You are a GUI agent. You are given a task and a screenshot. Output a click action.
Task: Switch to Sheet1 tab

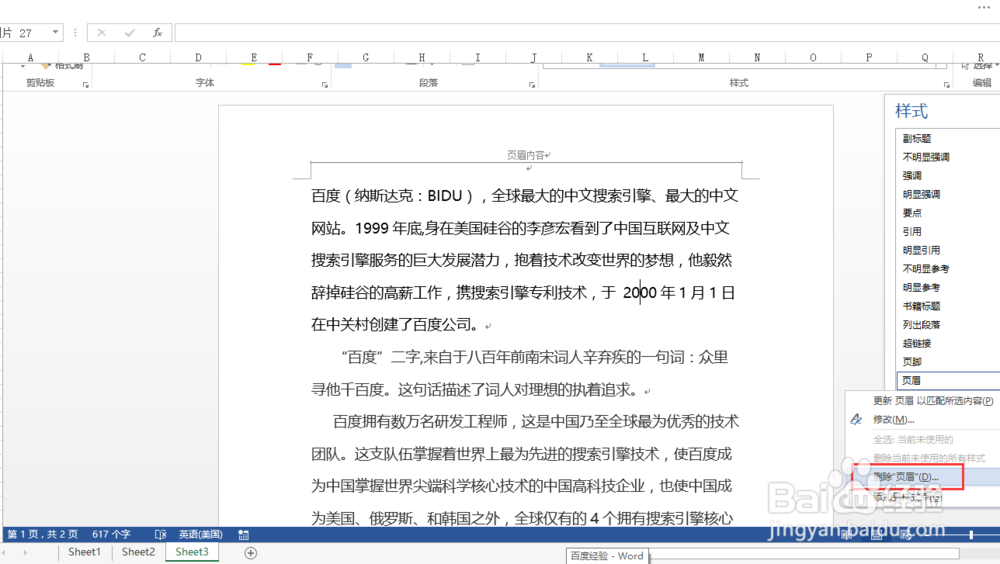(x=84, y=552)
